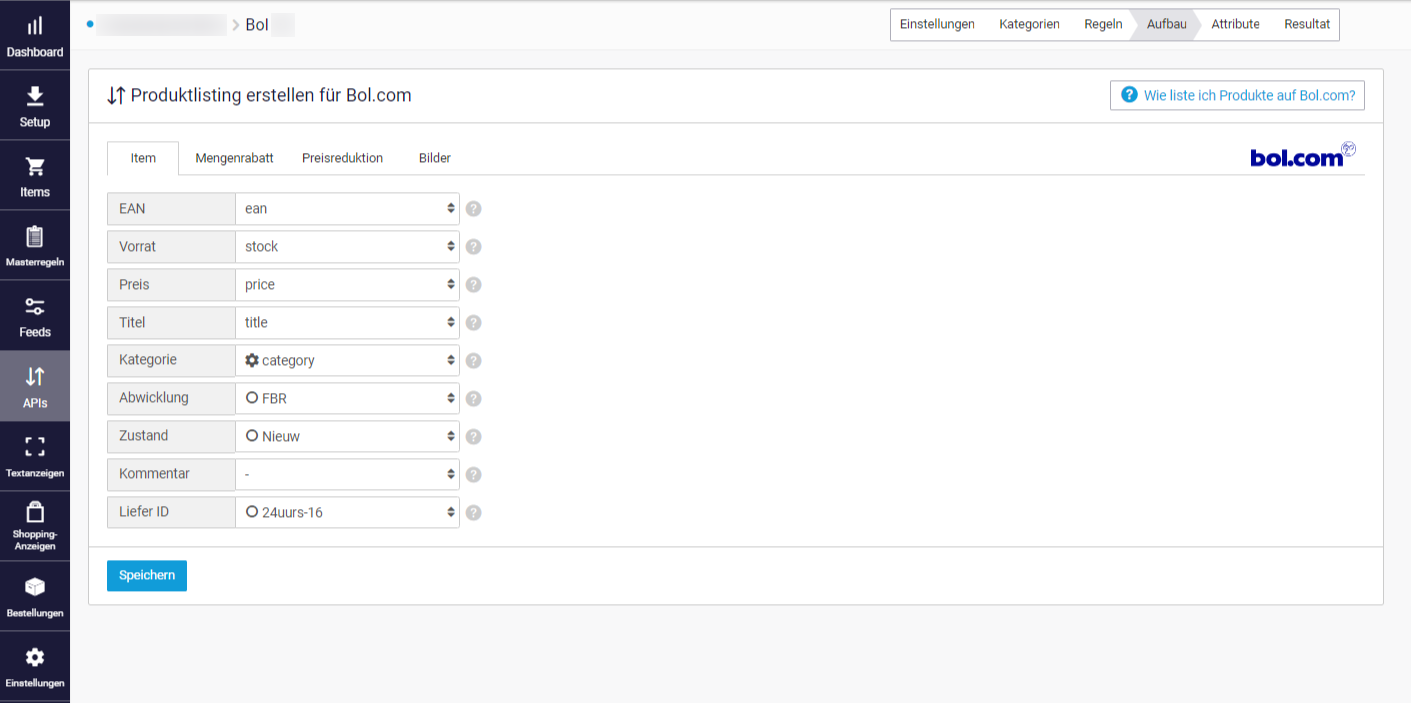Click the Kommentar field label
1411x703 pixels.
pyautogui.click(x=171, y=474)
